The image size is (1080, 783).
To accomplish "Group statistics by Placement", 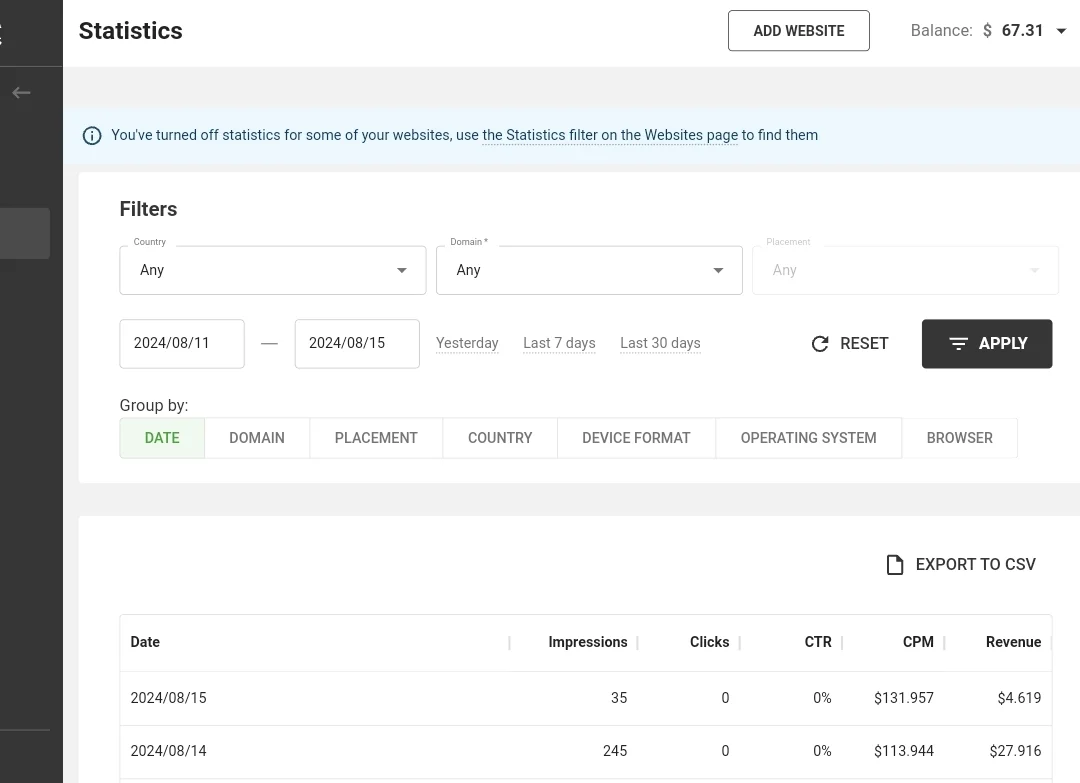I will click(x=376, y=438).
